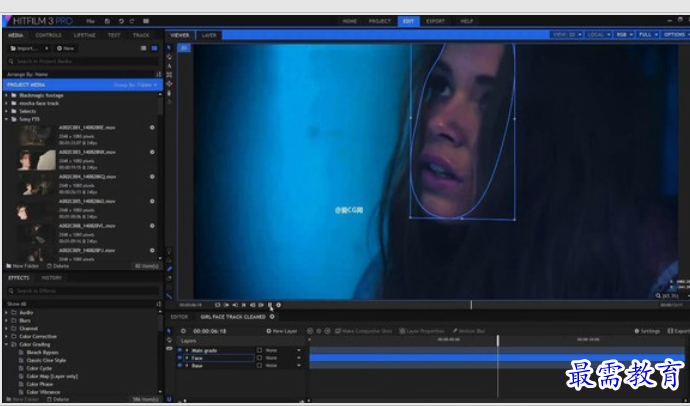Switch media panel to list view
Image resolution: width=690 pixels, height=406 pixels.
point(143,48)
